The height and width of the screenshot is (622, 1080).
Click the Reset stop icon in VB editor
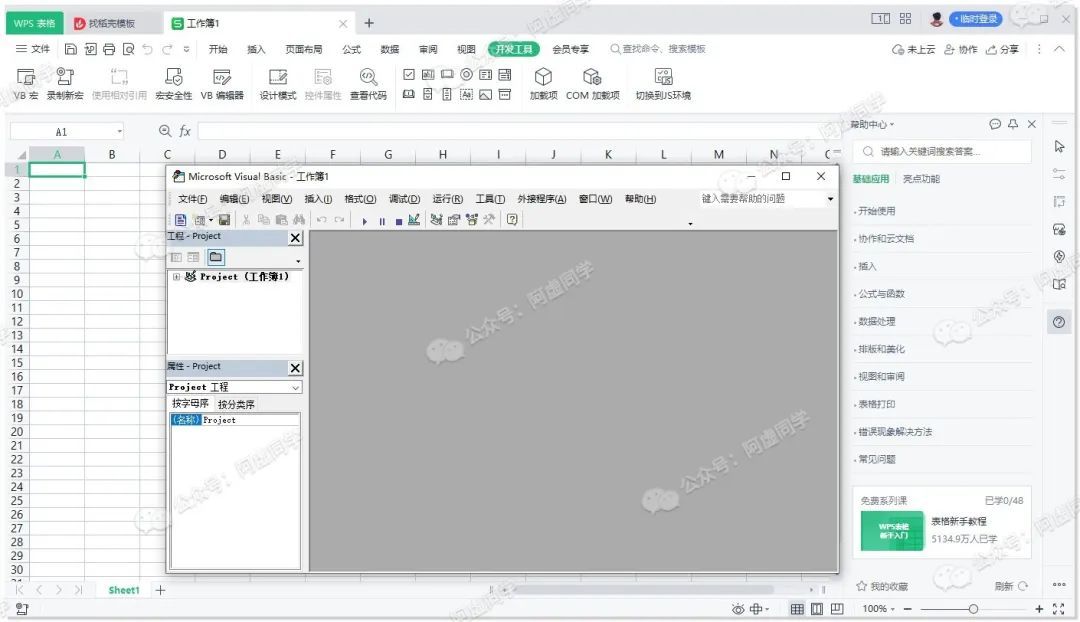point(398,221)
